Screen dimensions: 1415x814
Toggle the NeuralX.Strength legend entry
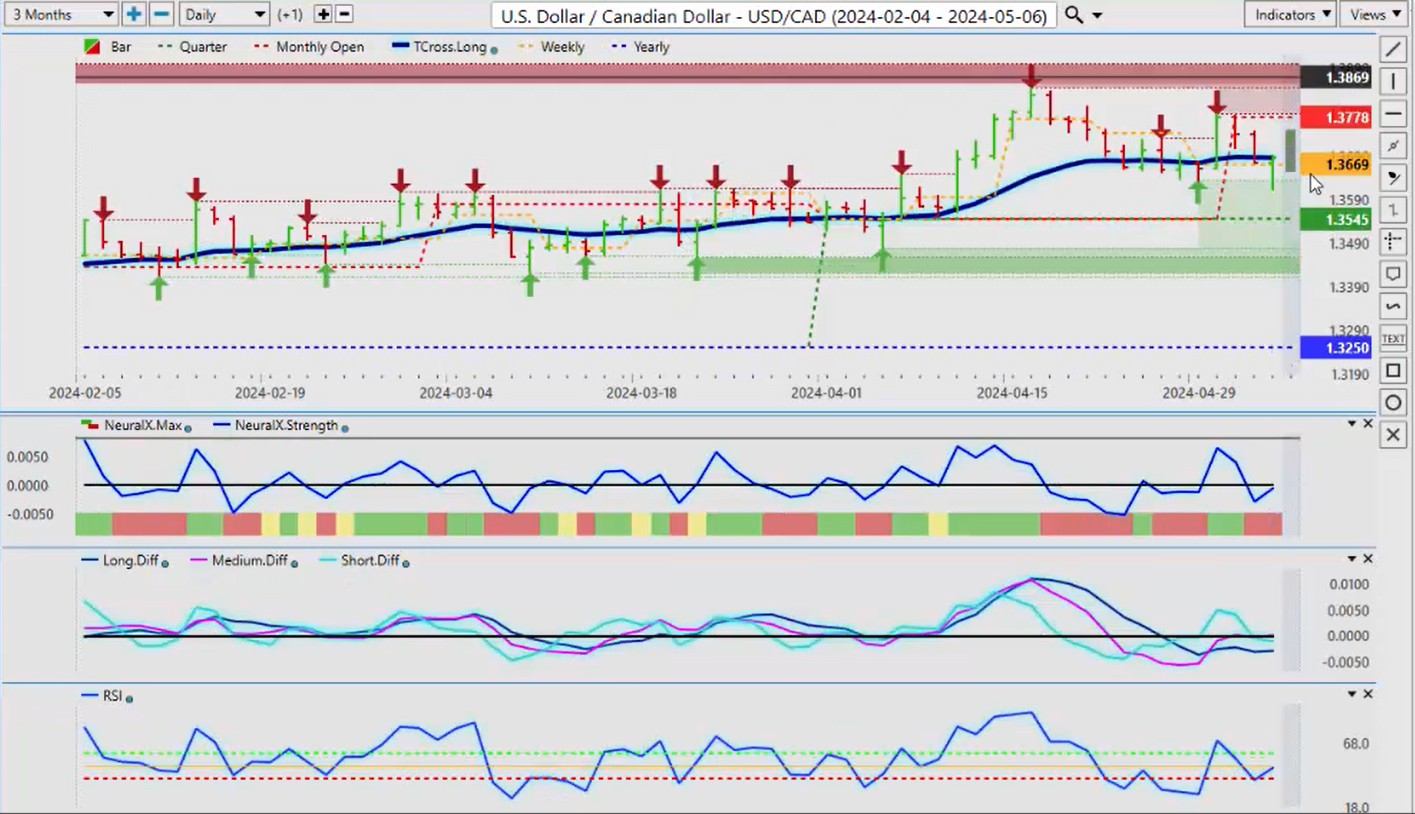click(x=276, y=425)
